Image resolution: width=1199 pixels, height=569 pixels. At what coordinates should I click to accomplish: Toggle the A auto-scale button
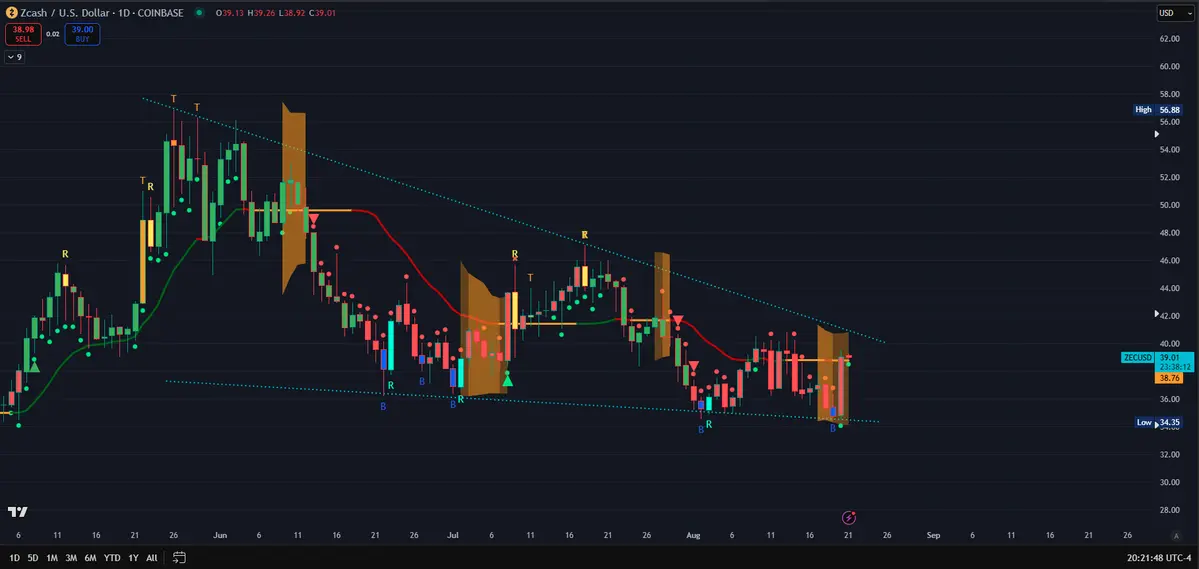tap(1176, 535)
